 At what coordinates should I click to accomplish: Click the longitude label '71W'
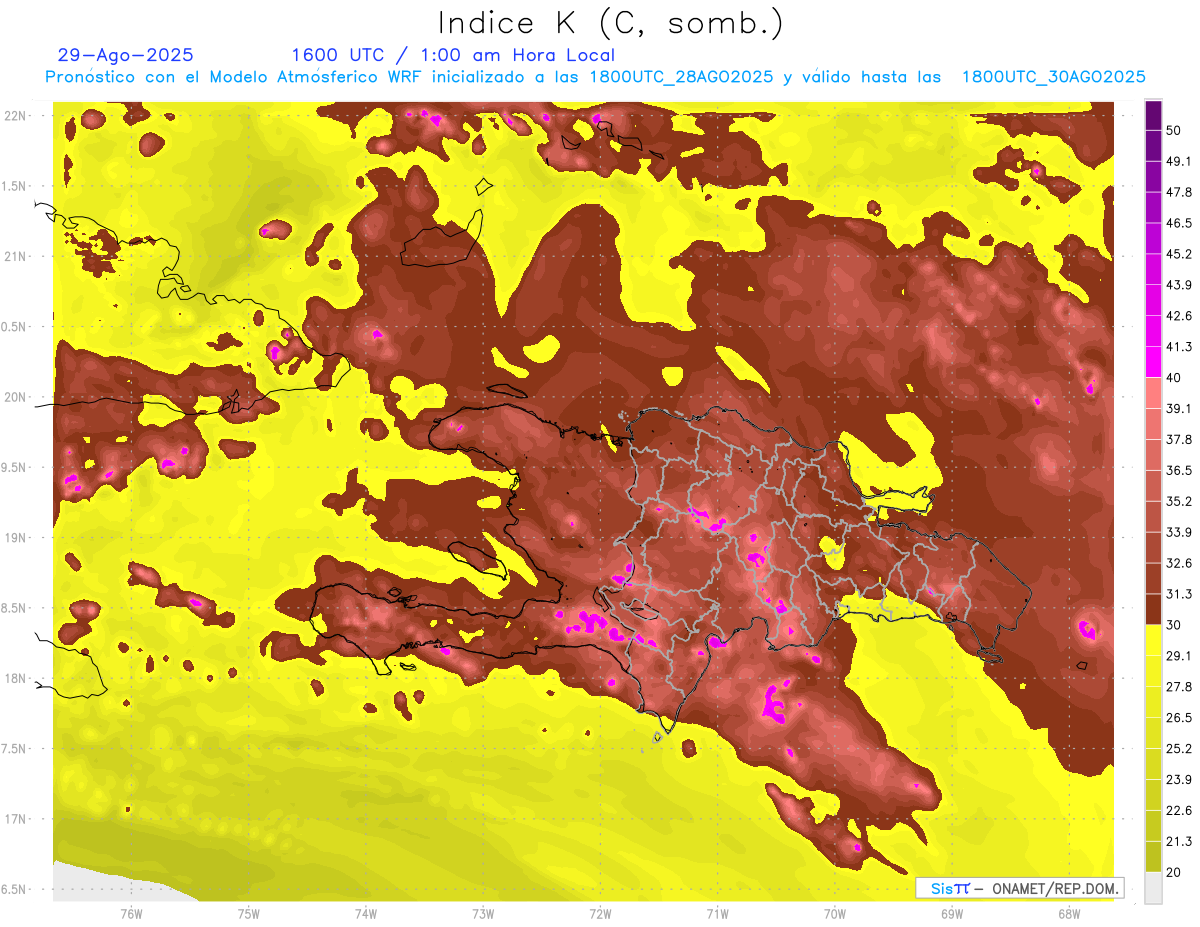pyautogui.click(x=717, y=913)
